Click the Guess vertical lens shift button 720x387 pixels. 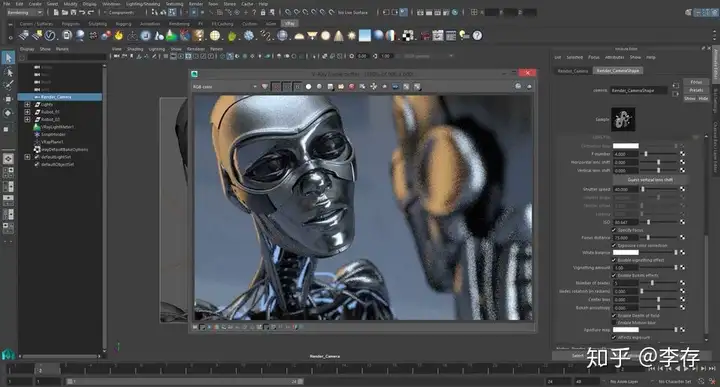650,179
